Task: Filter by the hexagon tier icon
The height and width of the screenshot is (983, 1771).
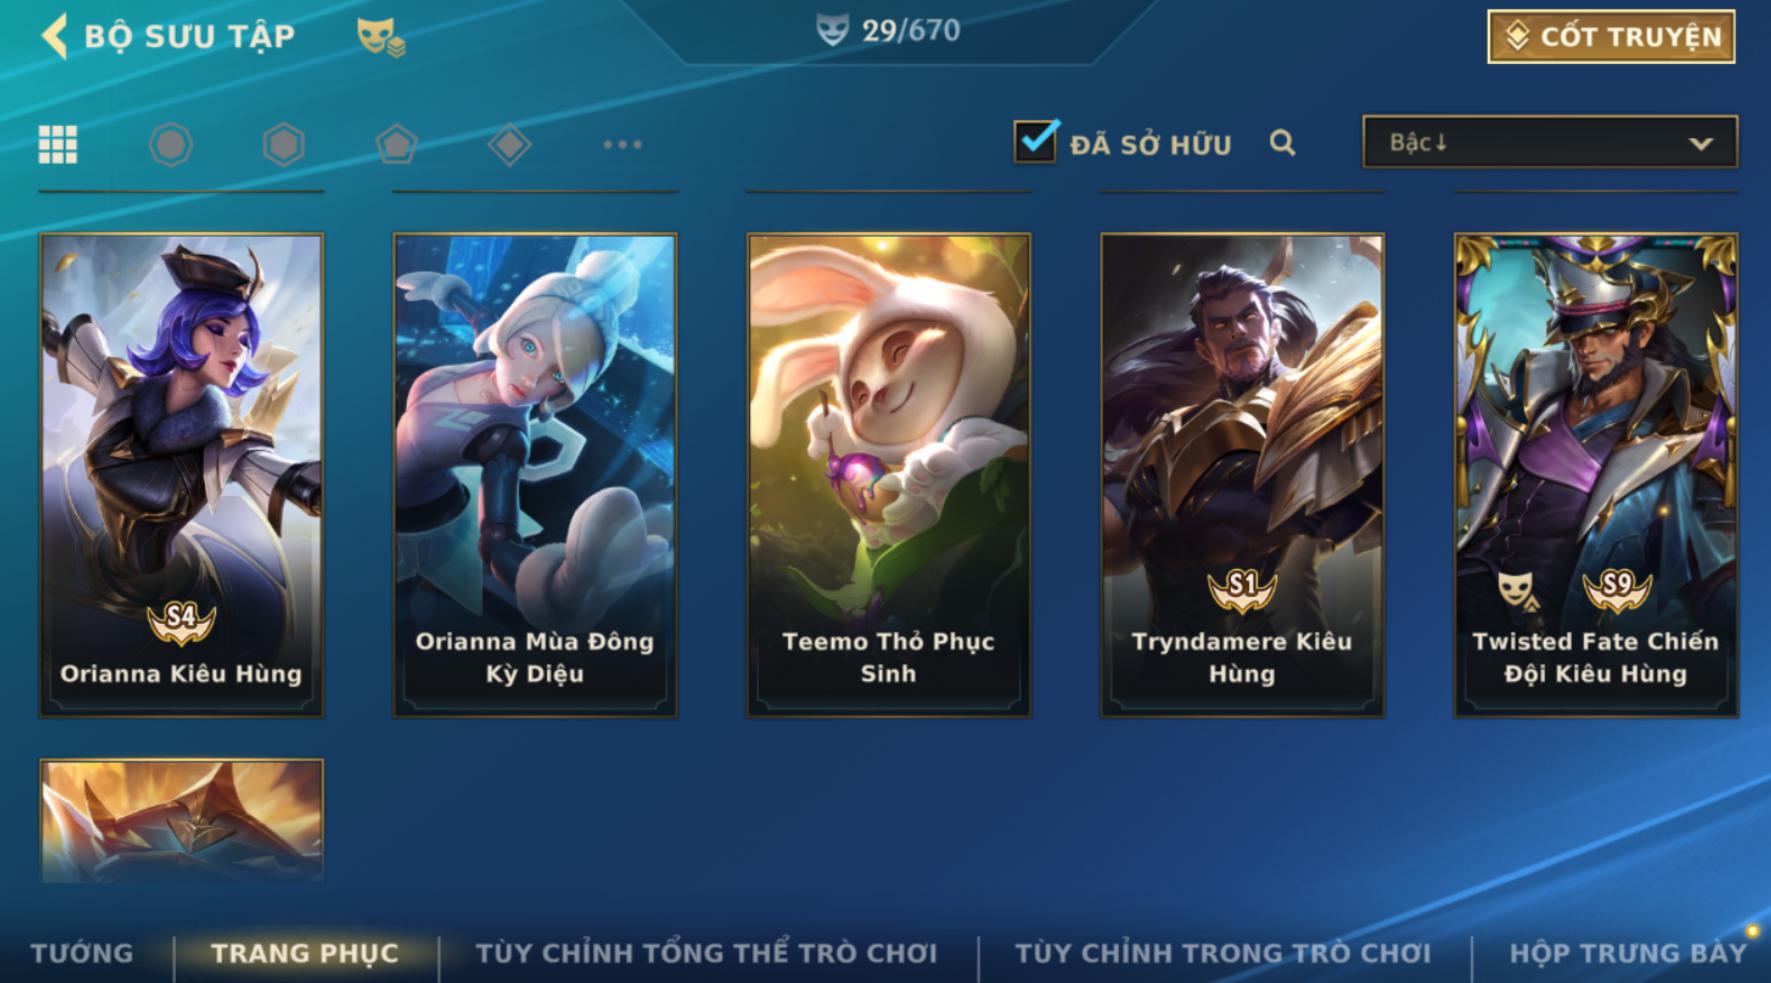Action: [284, 145]
